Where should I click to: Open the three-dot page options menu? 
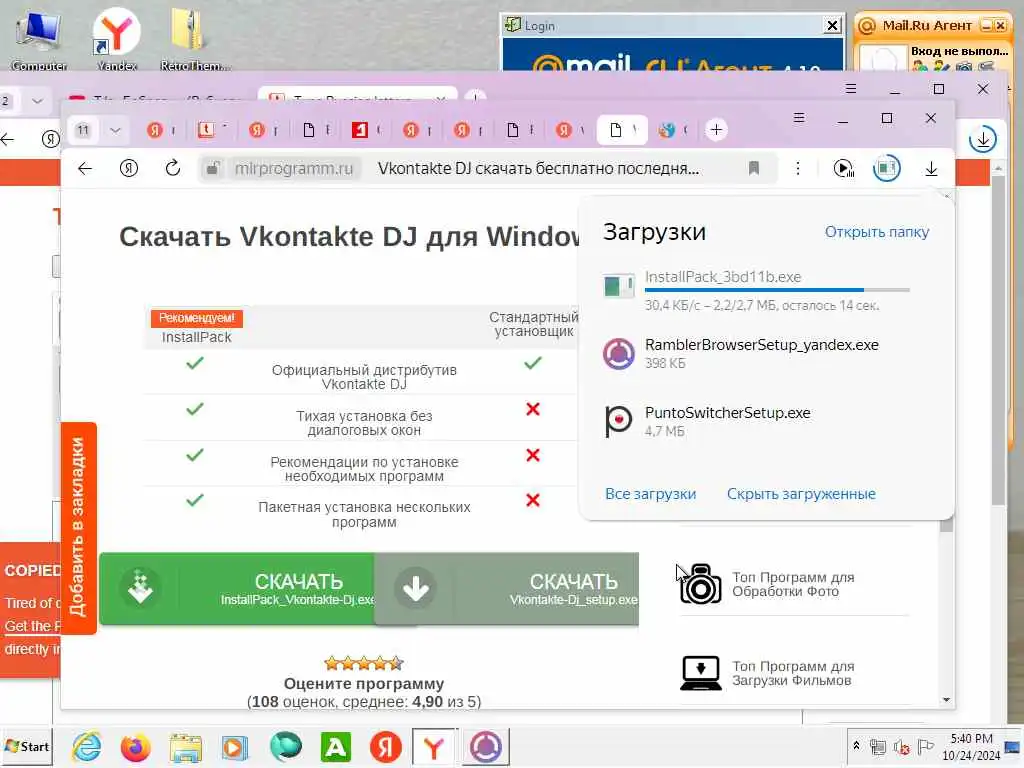point(798,168)
